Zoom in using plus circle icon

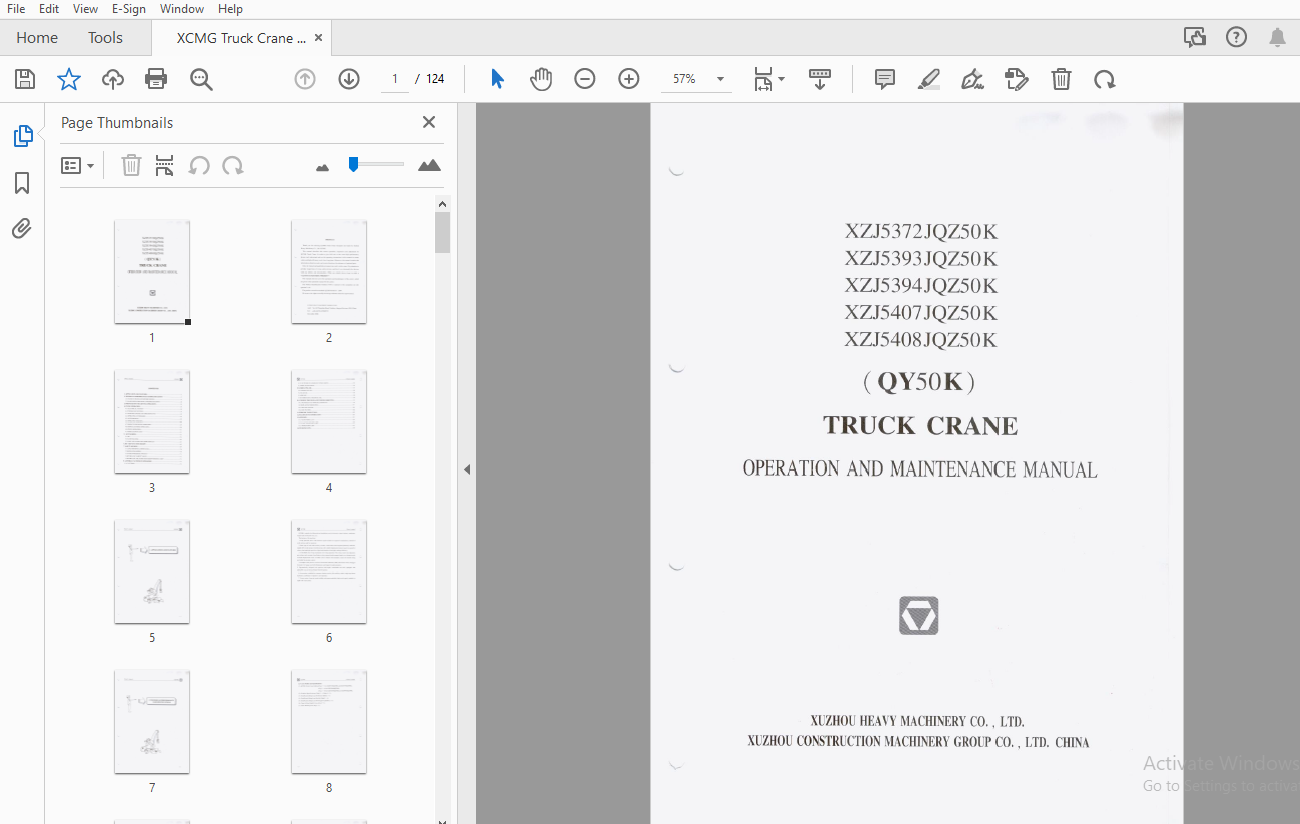(629, 79)
